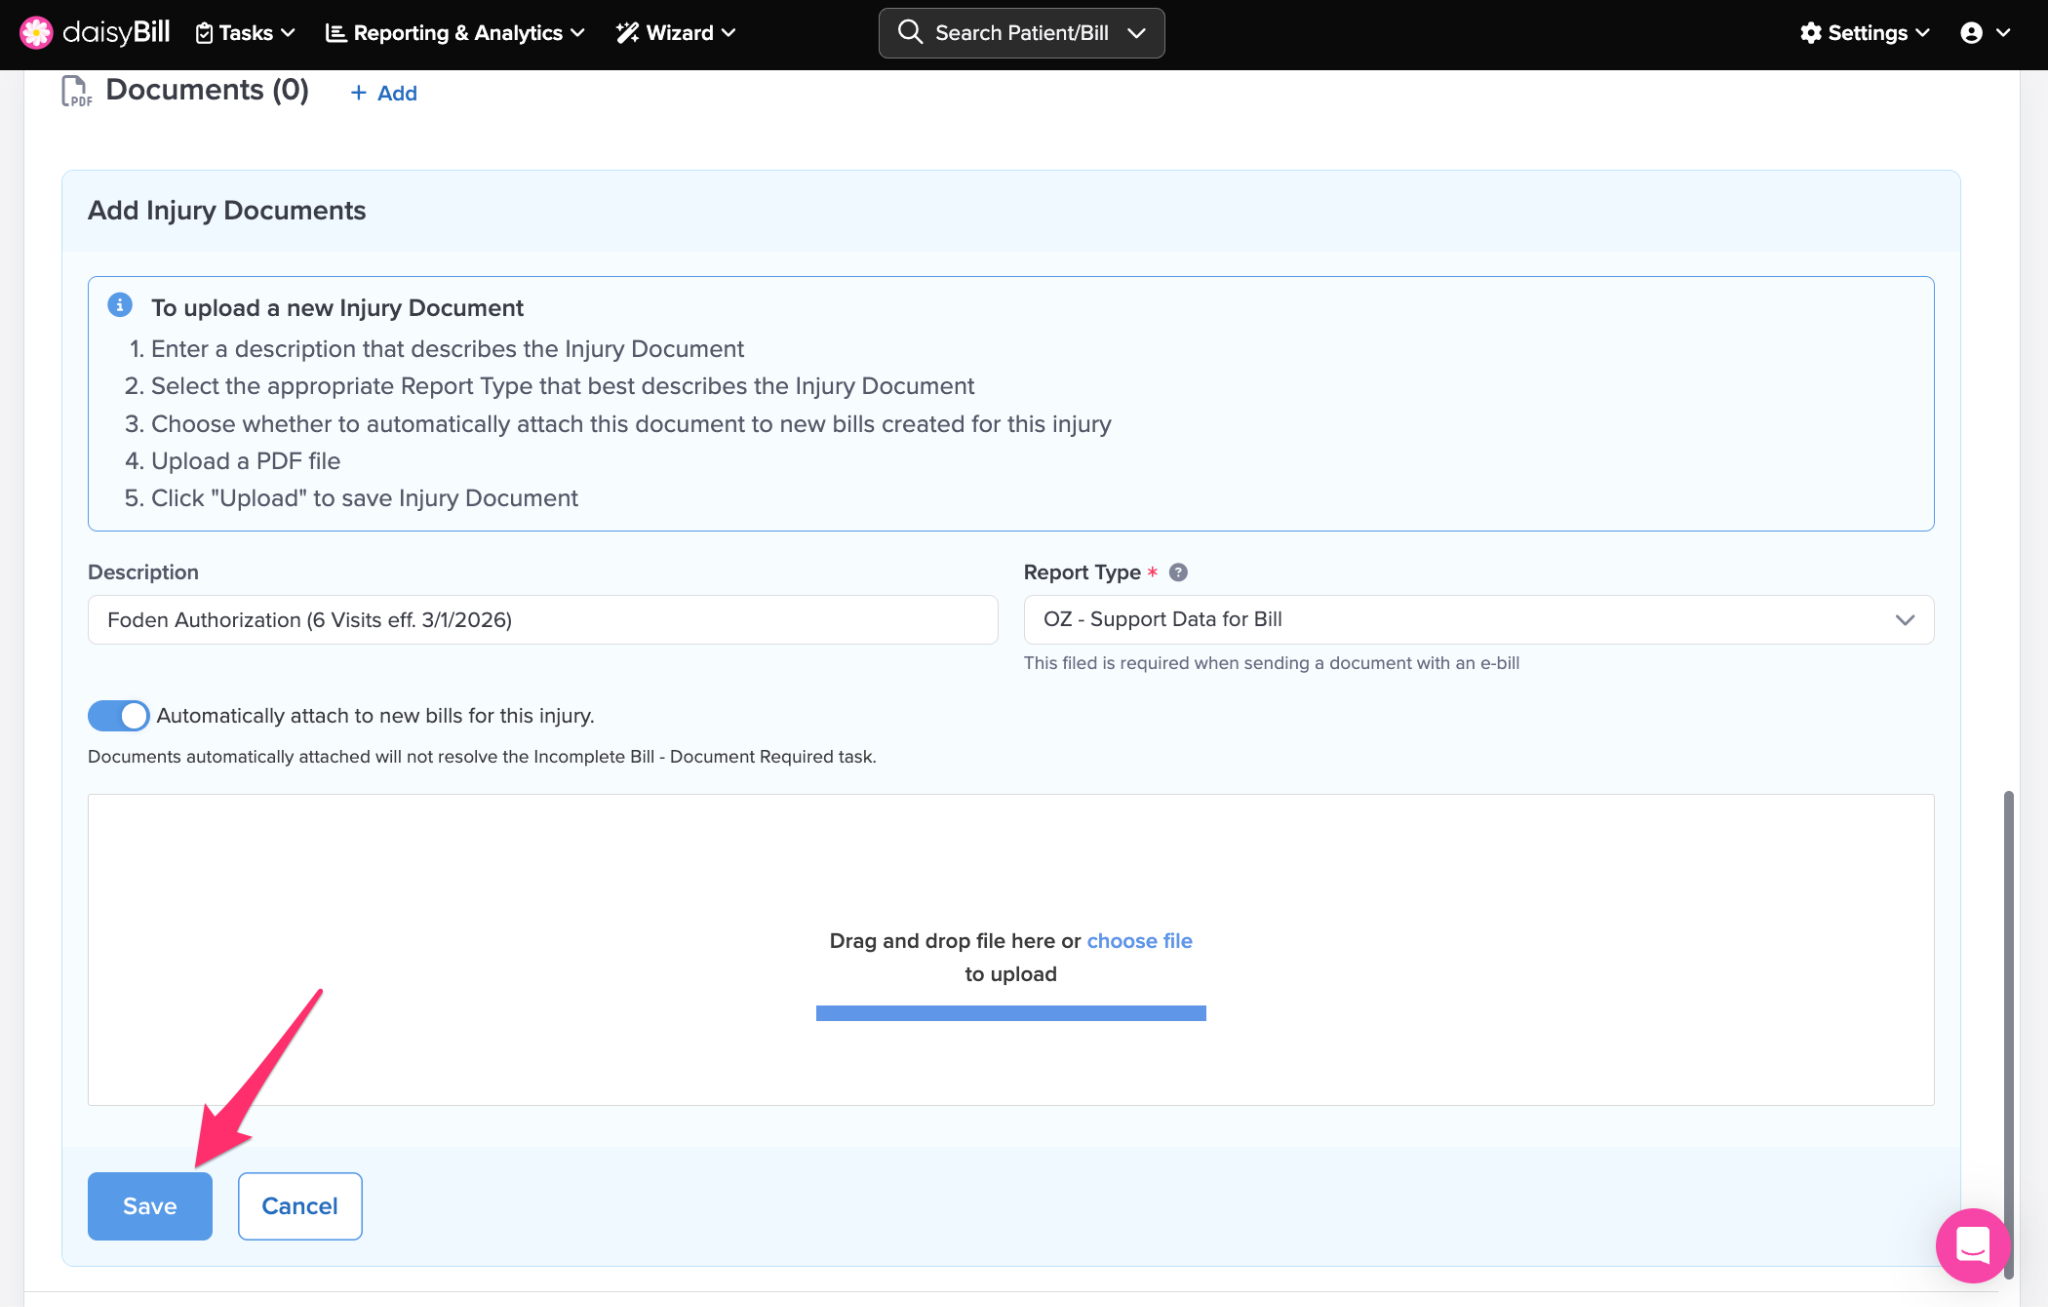Click the user account avatar icon
2048x1307 pixels.
point(1971,33)
